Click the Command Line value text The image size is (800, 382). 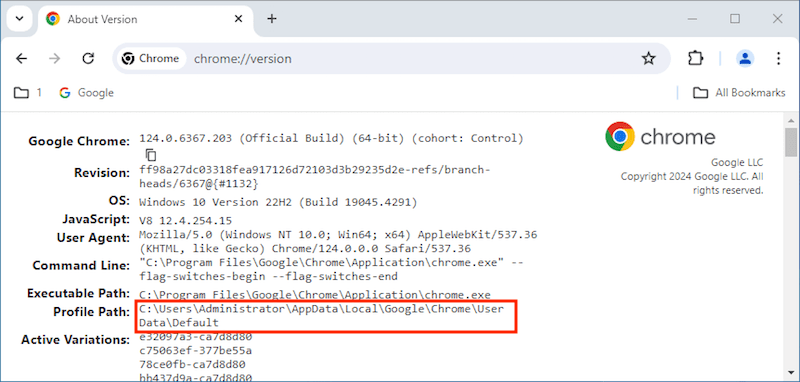click(332, 270)
